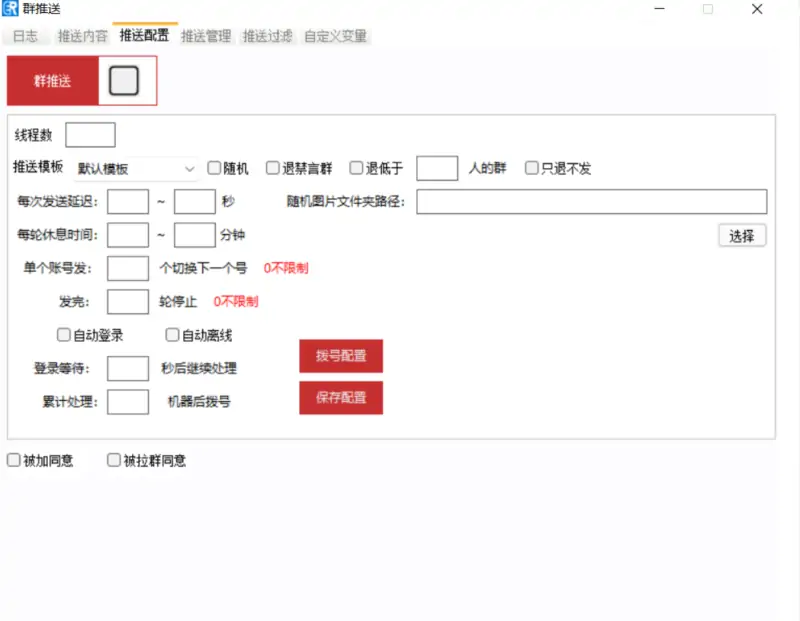Save settings with the 保存配置 button
This screenshot has height=621, width=800.
(x=341, y=397)
